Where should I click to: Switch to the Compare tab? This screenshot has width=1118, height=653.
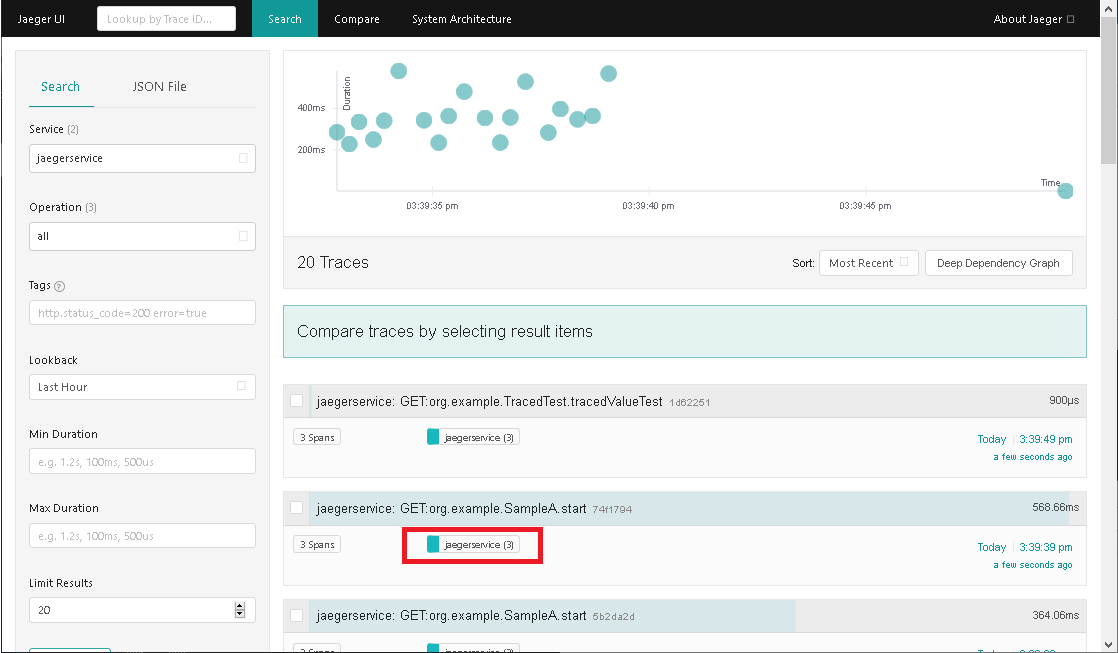tap(356, 19)
